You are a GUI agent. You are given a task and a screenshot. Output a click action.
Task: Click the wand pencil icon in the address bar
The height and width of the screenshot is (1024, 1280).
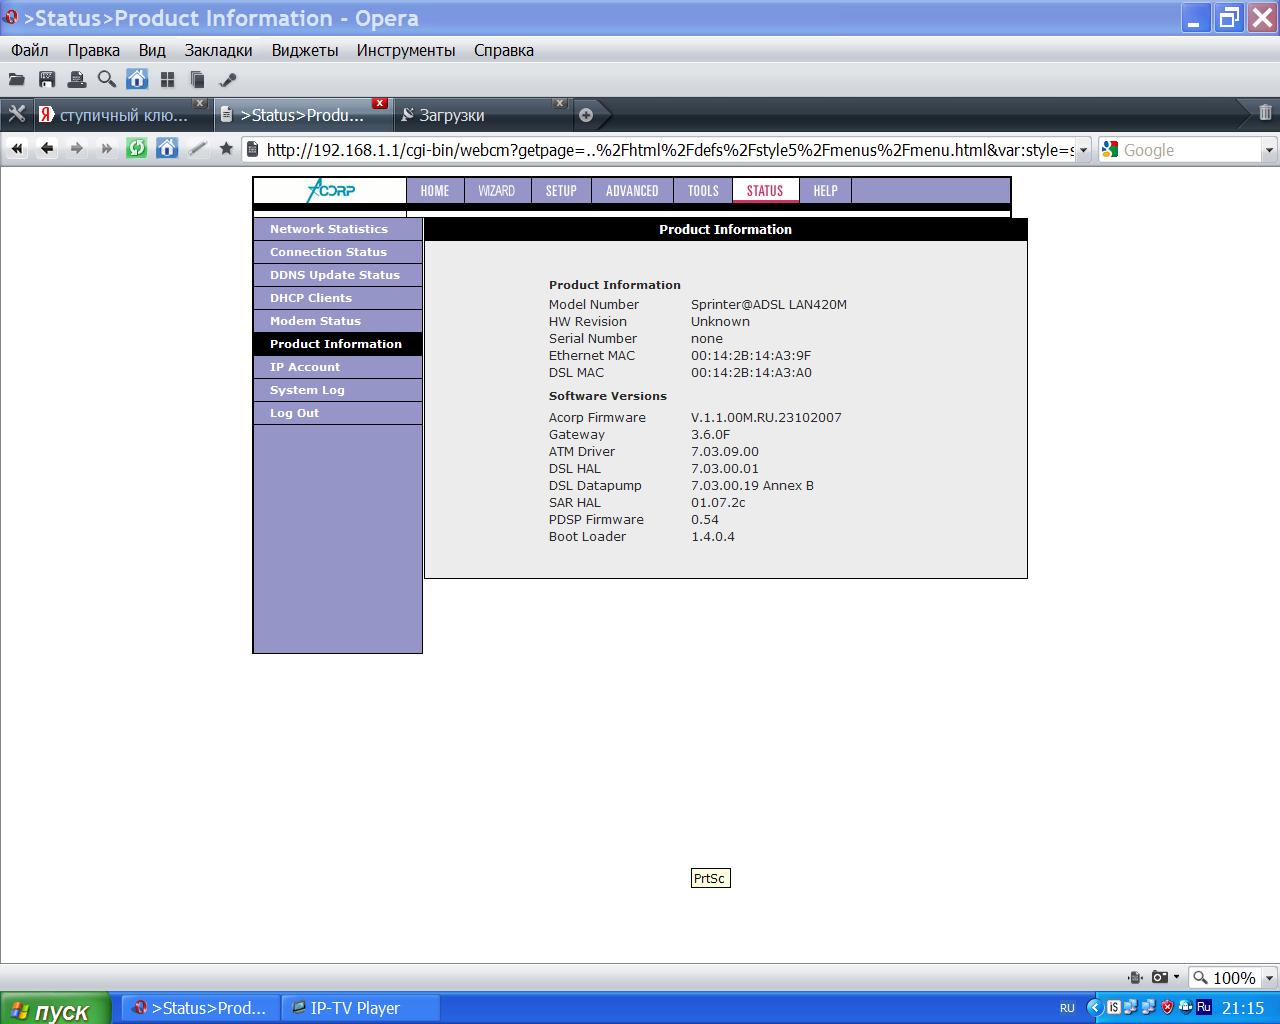[197, 149]
